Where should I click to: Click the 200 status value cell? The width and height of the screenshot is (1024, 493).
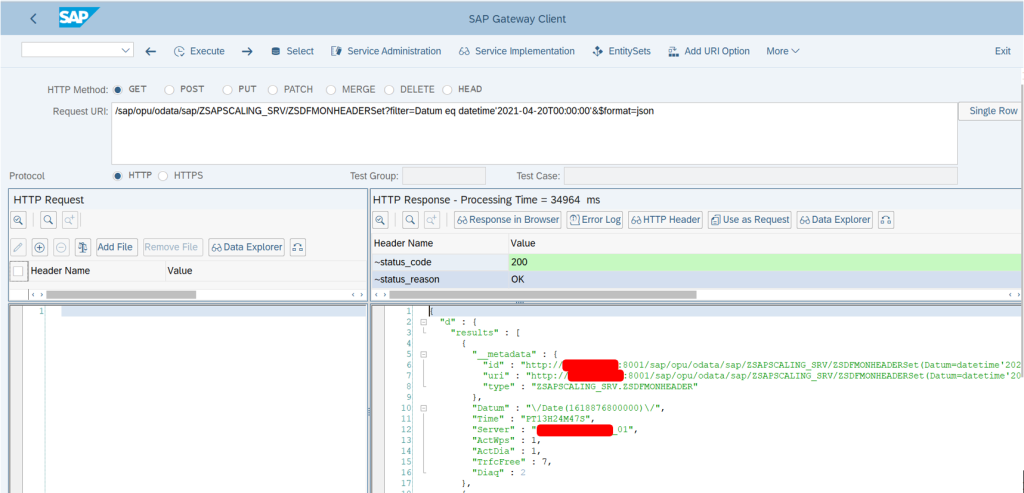(765, 262)
